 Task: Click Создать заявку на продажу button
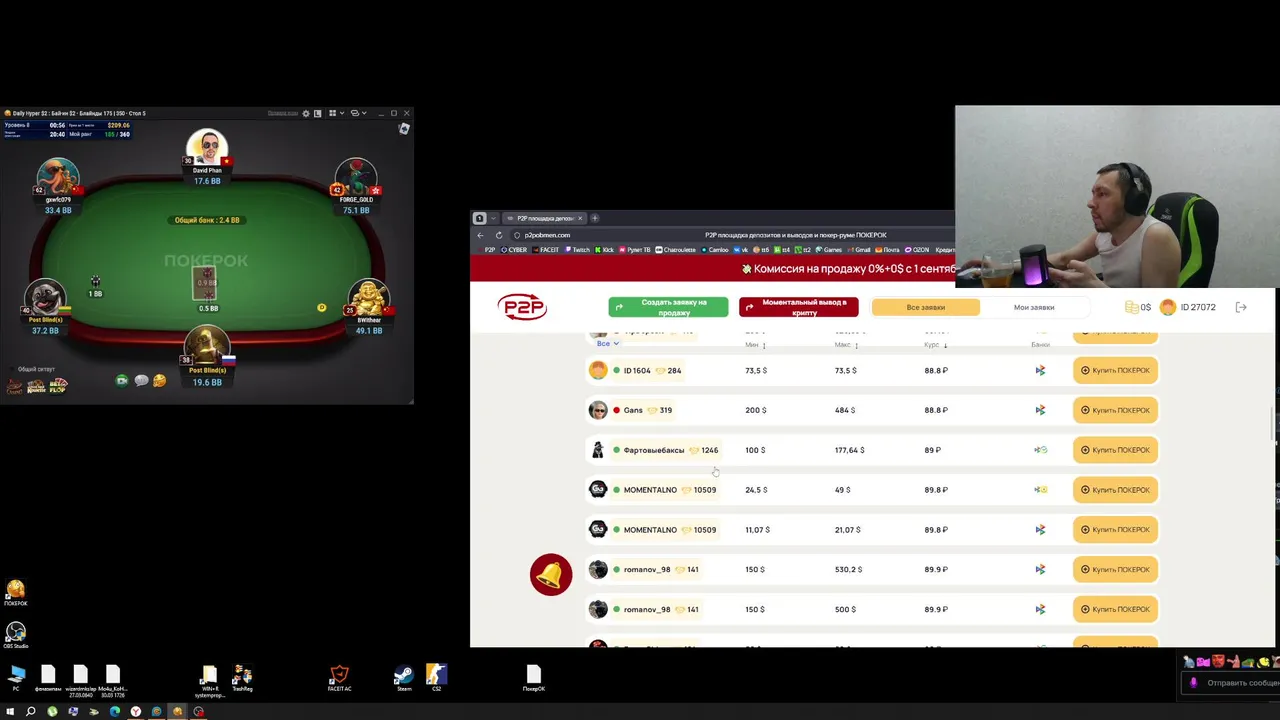coord(668,307)
